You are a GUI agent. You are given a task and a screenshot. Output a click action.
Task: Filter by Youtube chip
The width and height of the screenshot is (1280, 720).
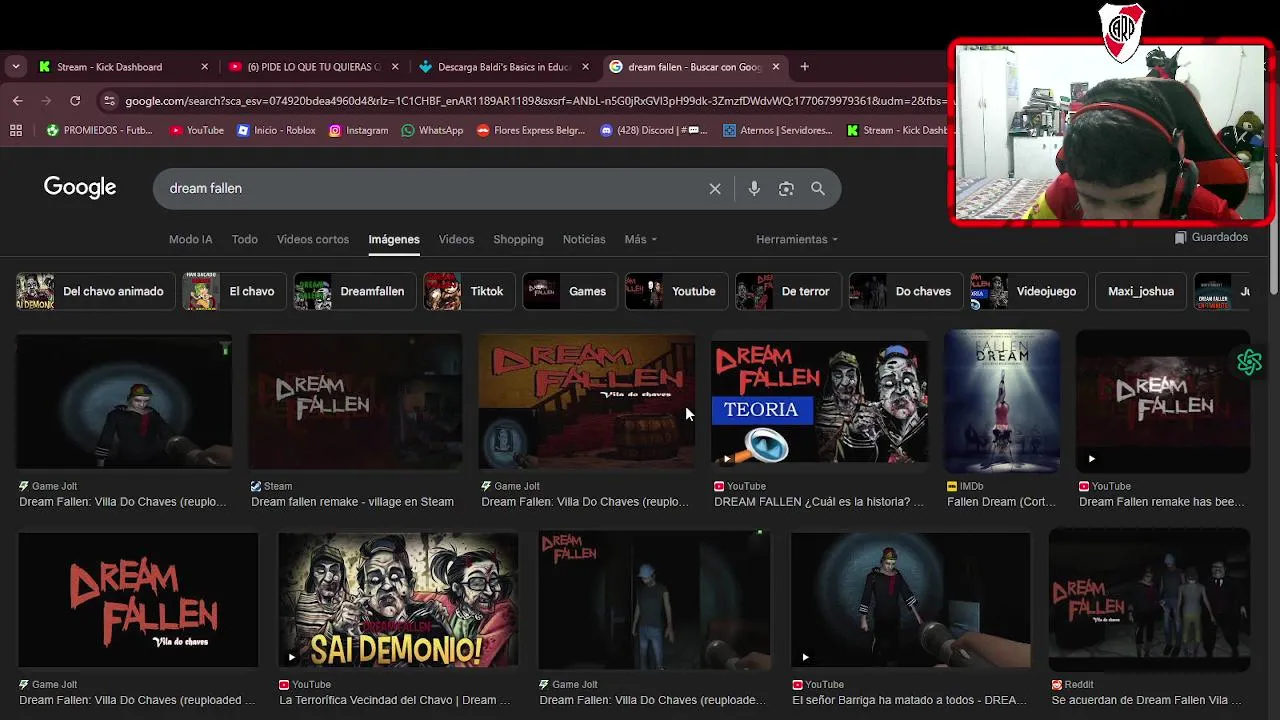[676, 291]
